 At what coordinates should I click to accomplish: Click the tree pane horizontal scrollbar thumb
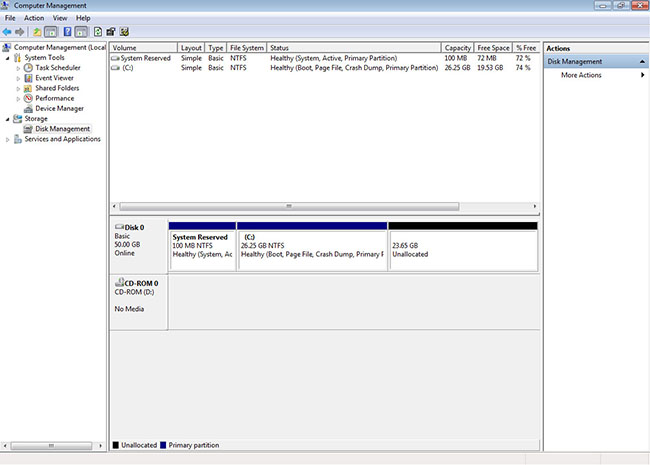point(51,446)
